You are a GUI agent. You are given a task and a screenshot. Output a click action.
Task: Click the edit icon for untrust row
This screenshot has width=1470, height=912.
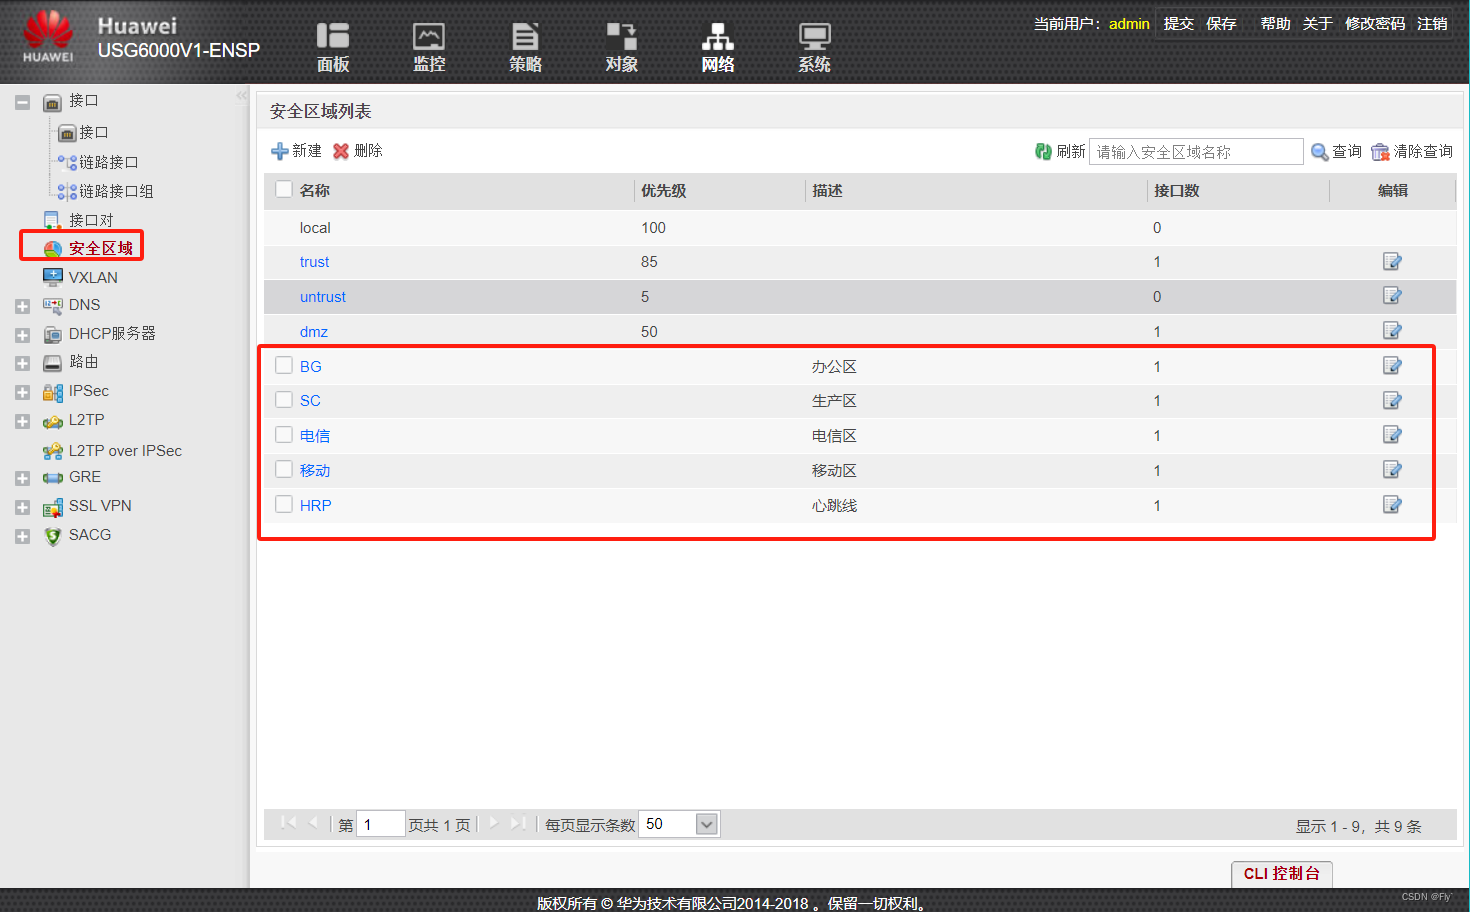(1392, 296)
